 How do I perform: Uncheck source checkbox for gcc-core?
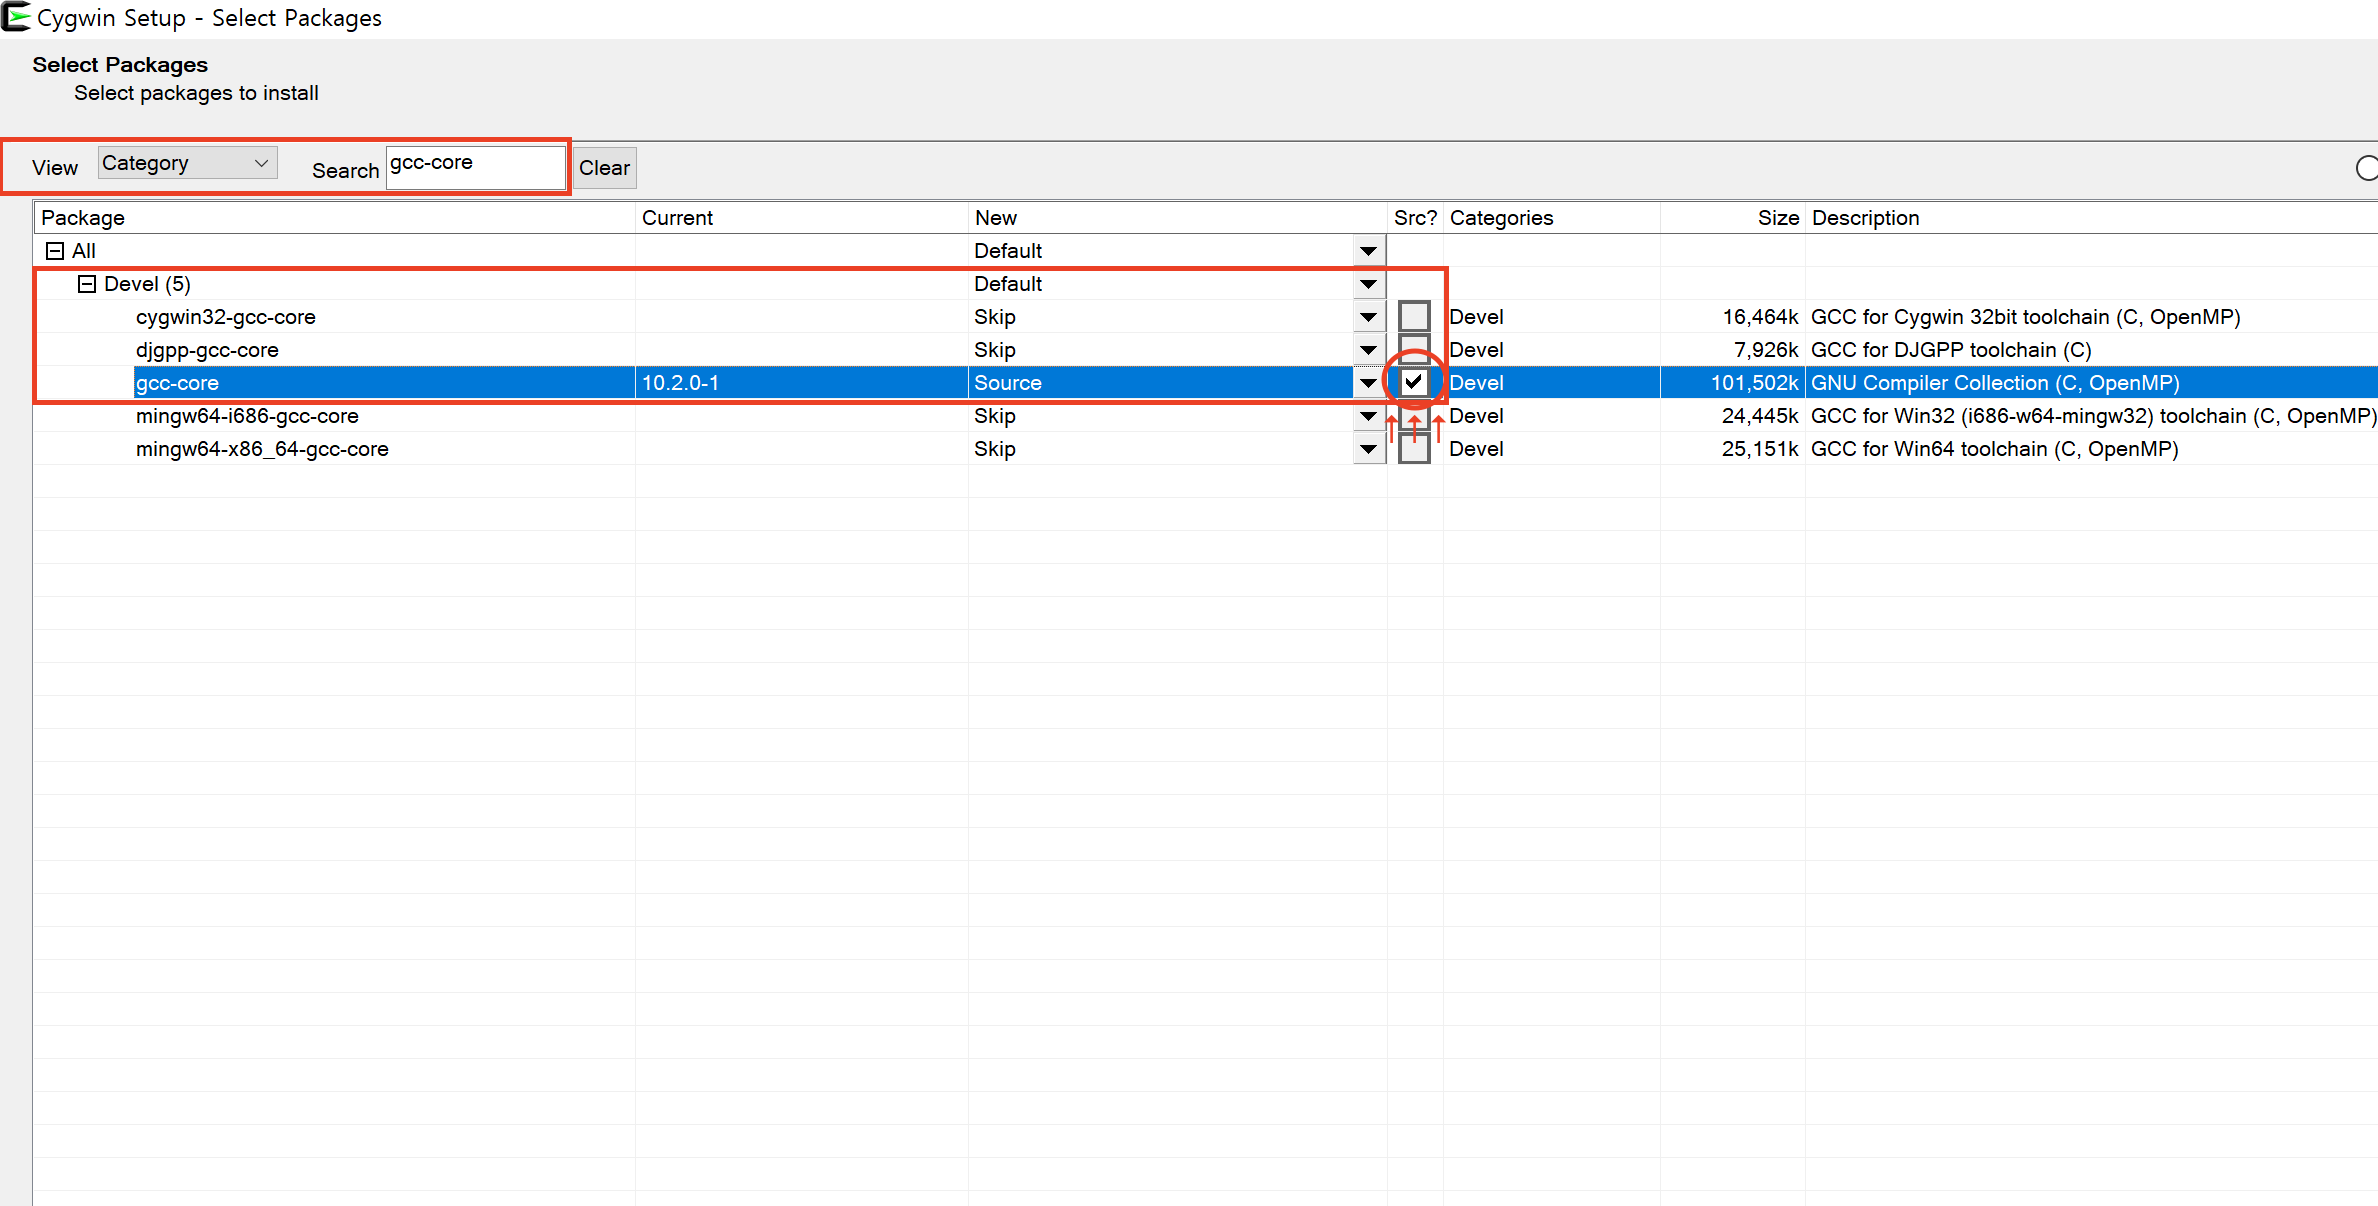tap(1413, 382)
